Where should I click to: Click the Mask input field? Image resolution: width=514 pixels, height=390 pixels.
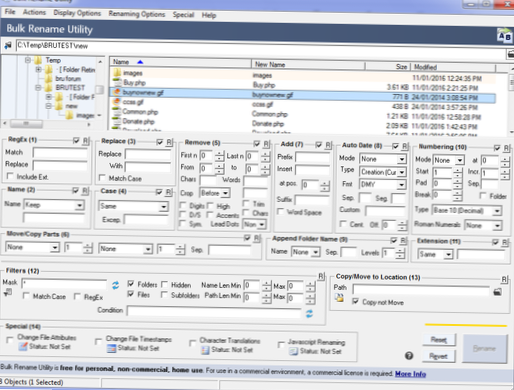click(x=64, y=284)
